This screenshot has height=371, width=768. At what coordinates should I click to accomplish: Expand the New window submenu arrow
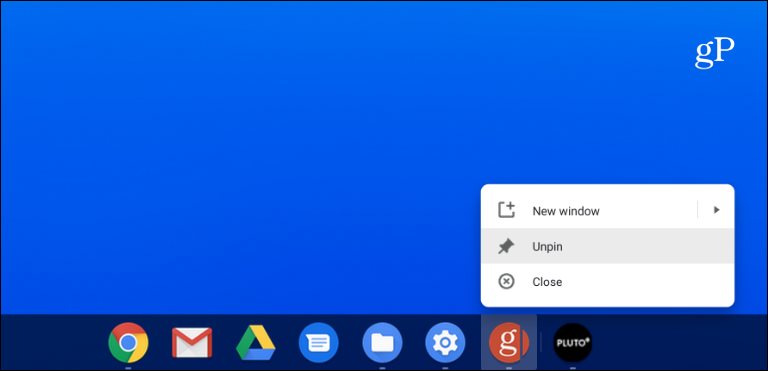click(x=716, y=210)
